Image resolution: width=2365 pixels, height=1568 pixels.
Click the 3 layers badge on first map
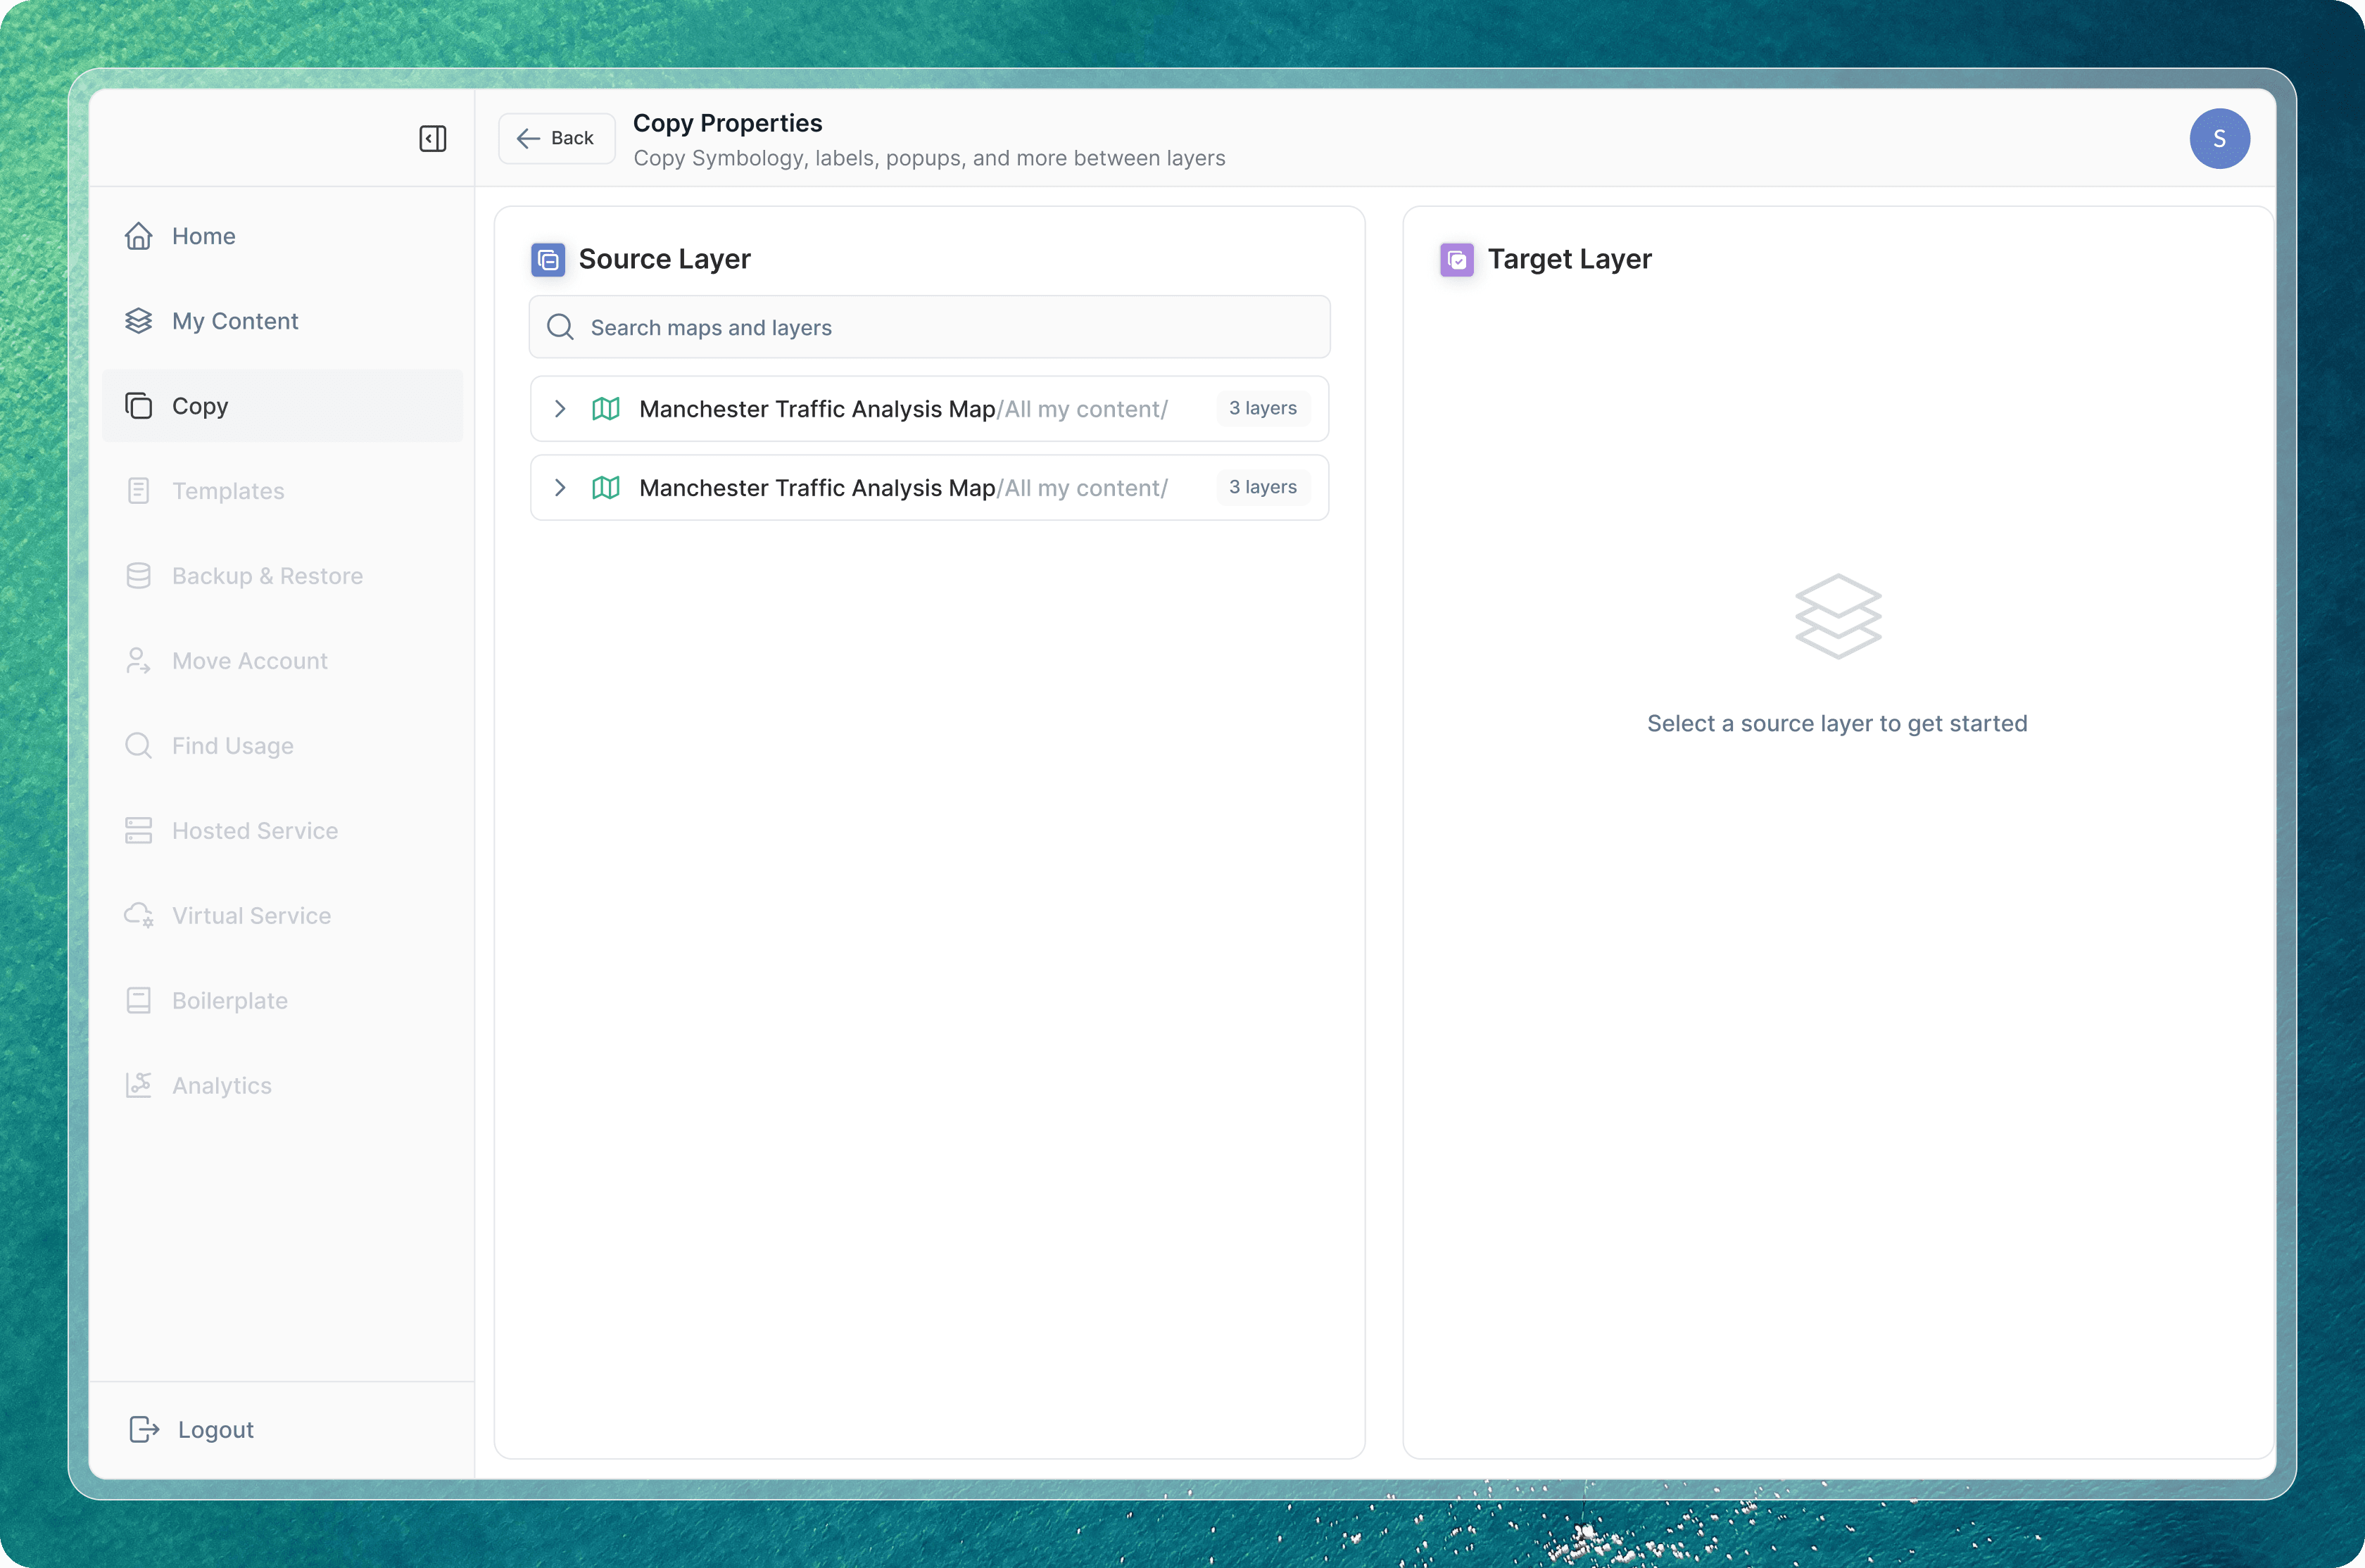1262,408
